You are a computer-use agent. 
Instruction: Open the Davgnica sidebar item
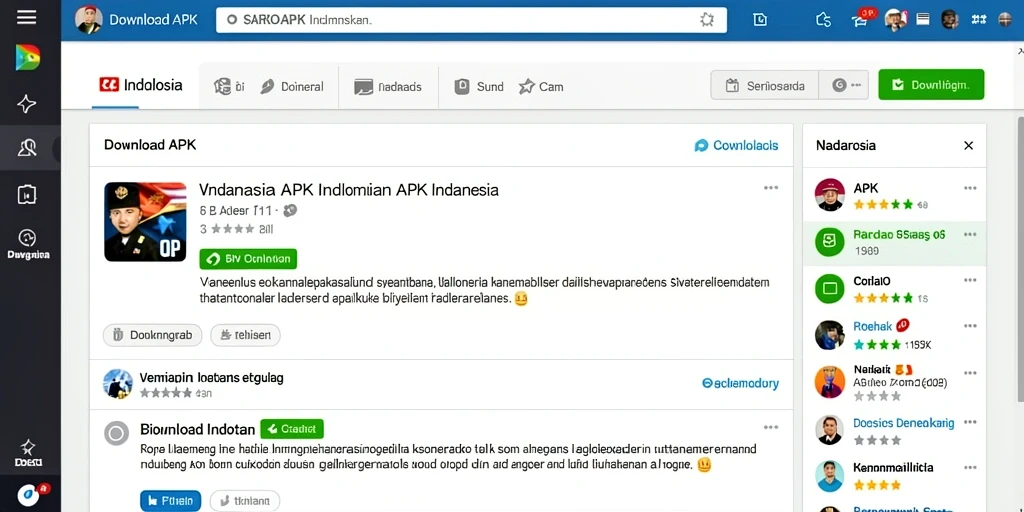pos(28,244)
